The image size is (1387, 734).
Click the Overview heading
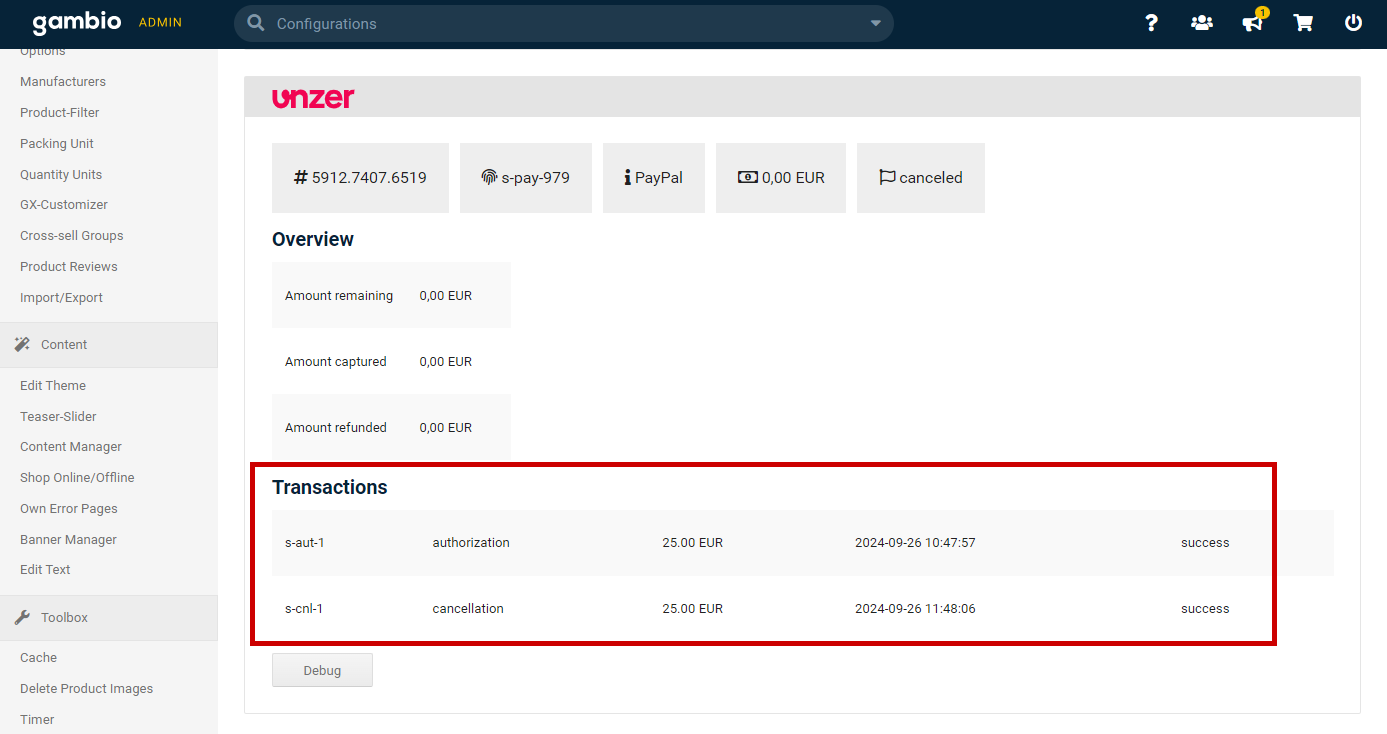pyautogui.click(x=313, y=239)
